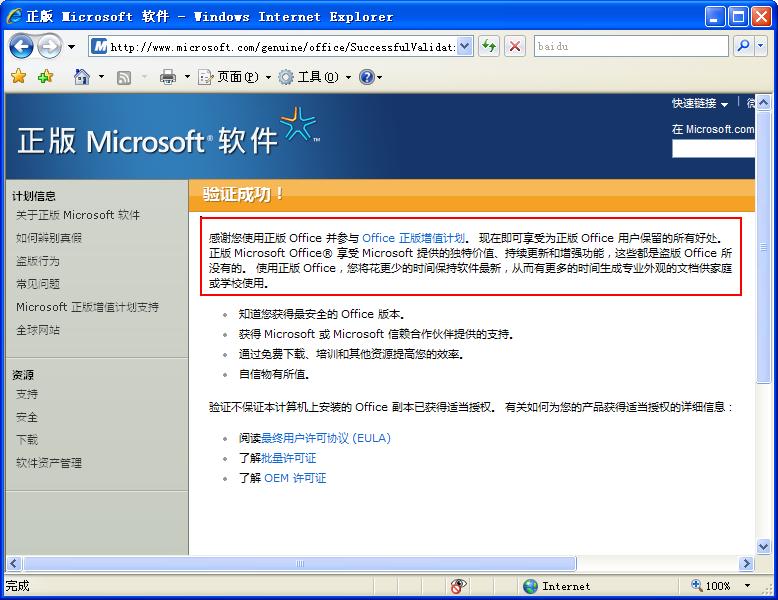Click the horizontal scrollbar left arrow
778x600 pixels.
click(x=13, y=563)
